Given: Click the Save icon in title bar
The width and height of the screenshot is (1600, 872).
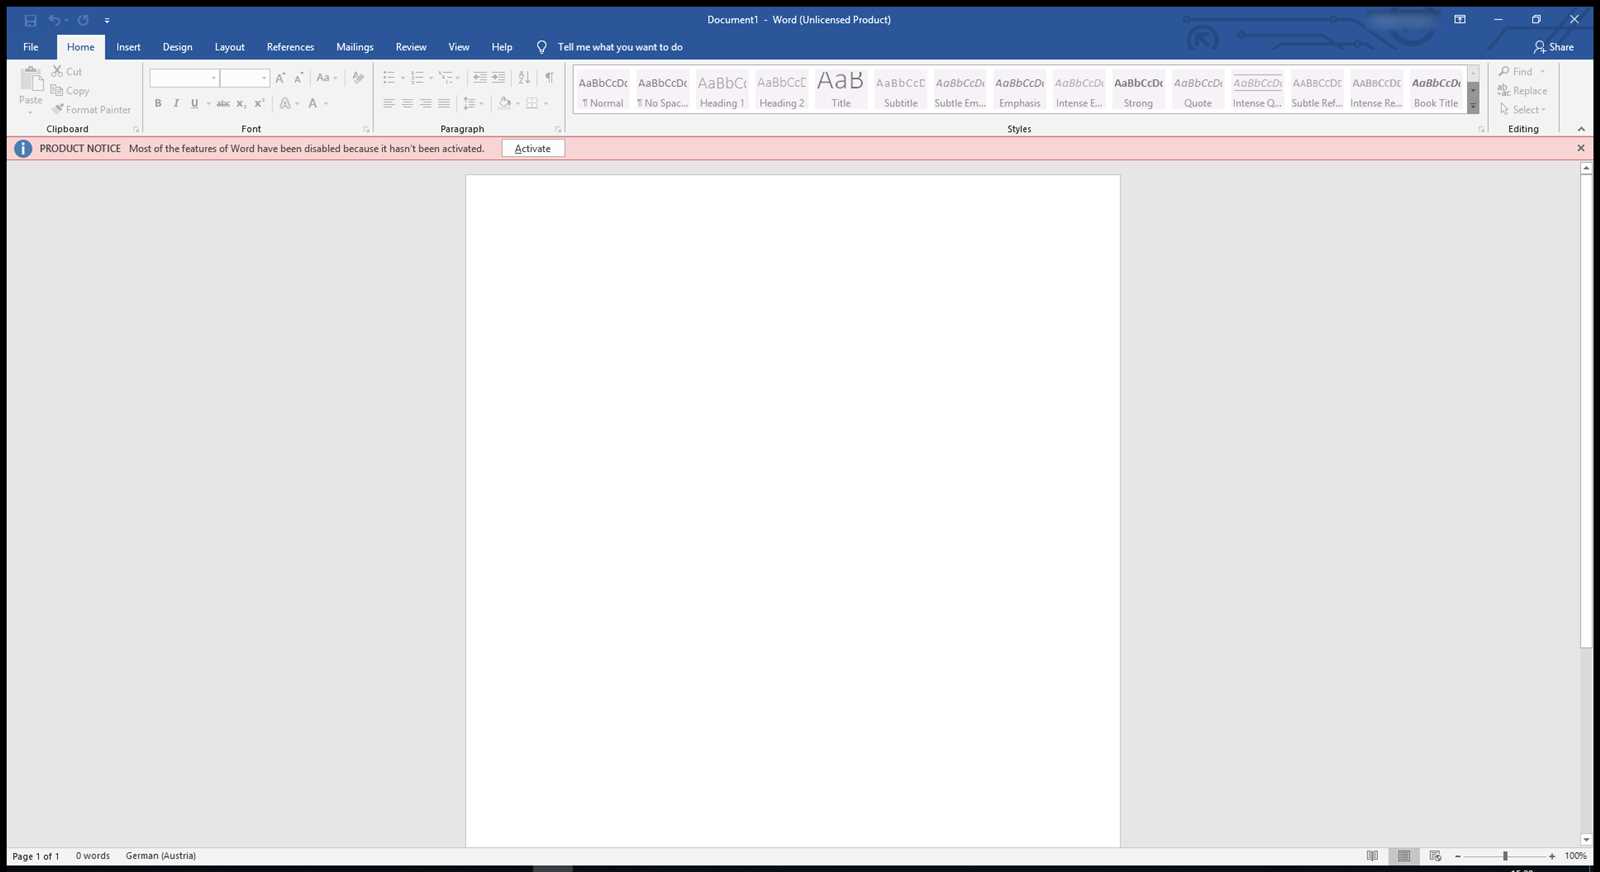Looking at the screenshot, I should coord(30,20).
